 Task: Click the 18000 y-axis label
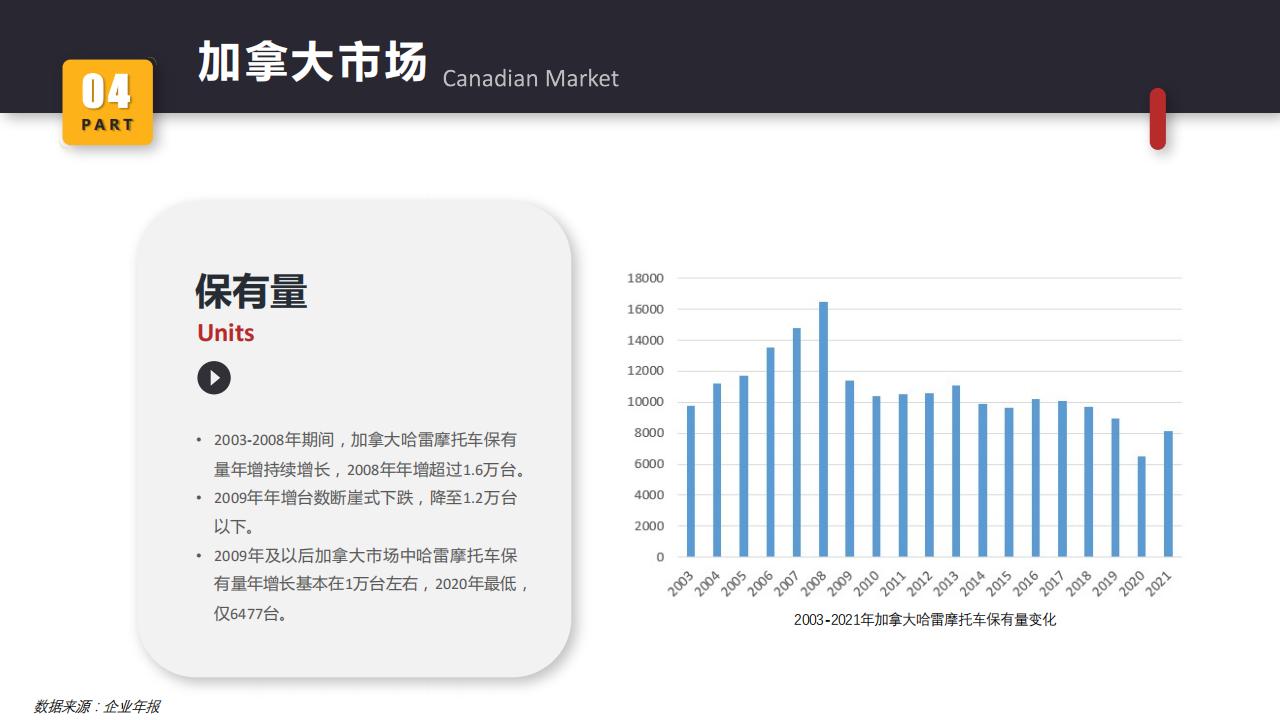pos(645,278)
